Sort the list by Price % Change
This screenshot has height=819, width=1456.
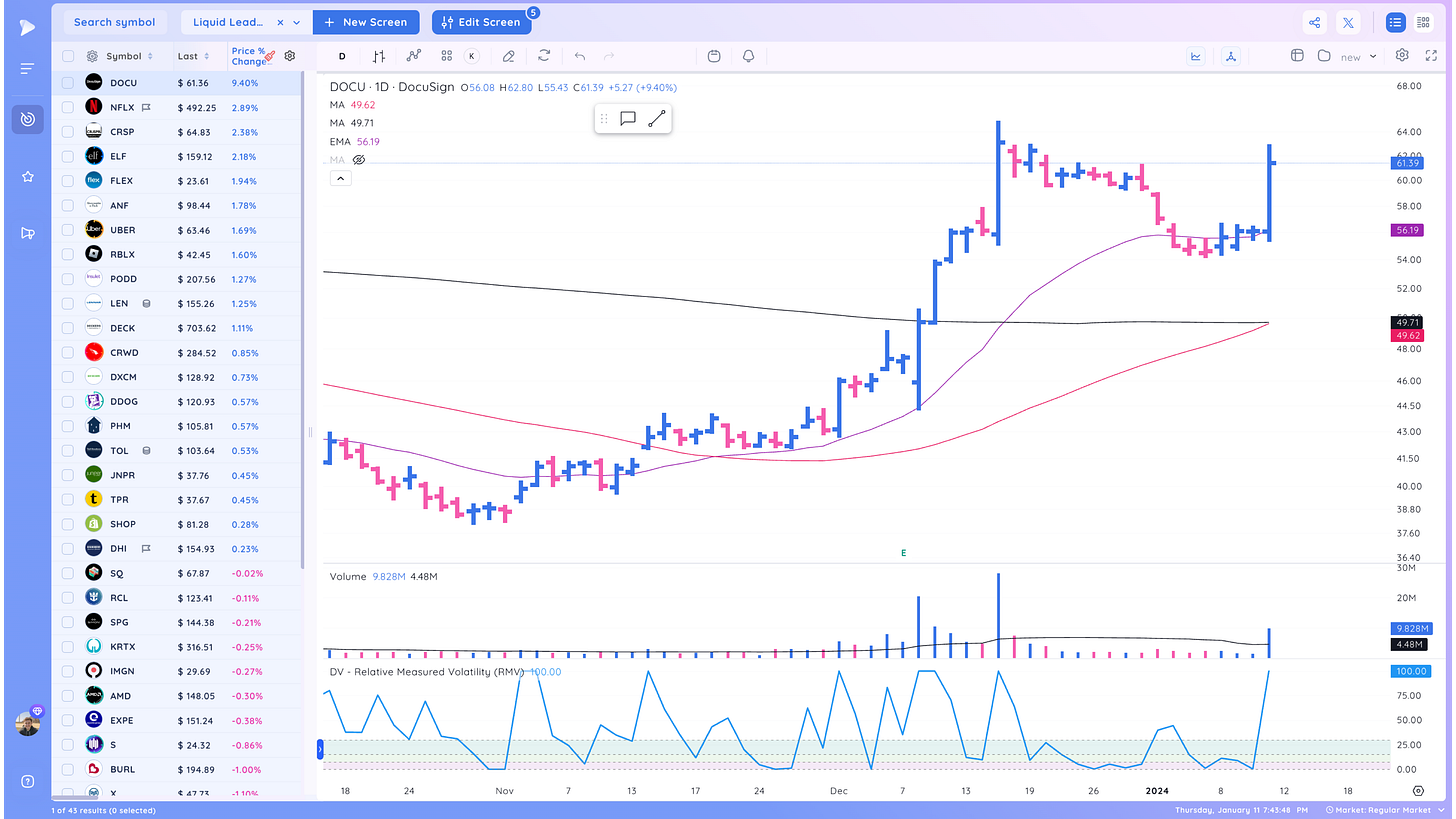(x=248, y=56)
